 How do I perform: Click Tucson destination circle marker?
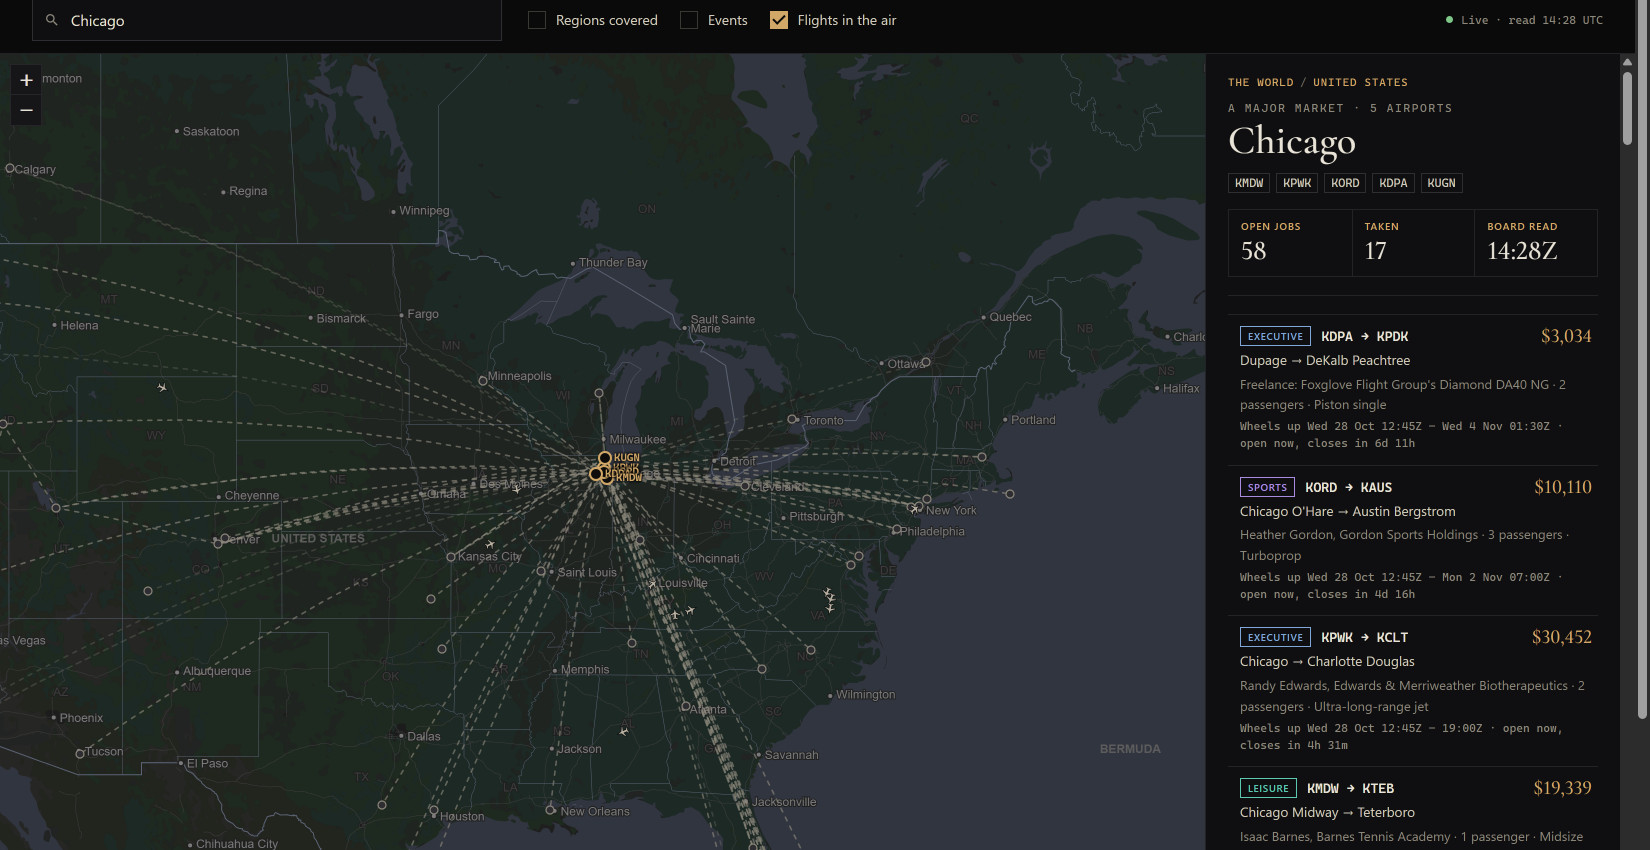point(80,754)
